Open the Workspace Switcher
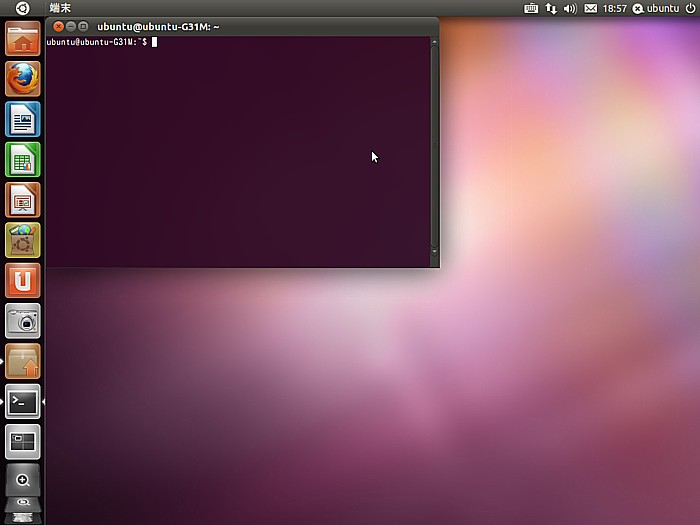700x525 pixels. (23, 442)
